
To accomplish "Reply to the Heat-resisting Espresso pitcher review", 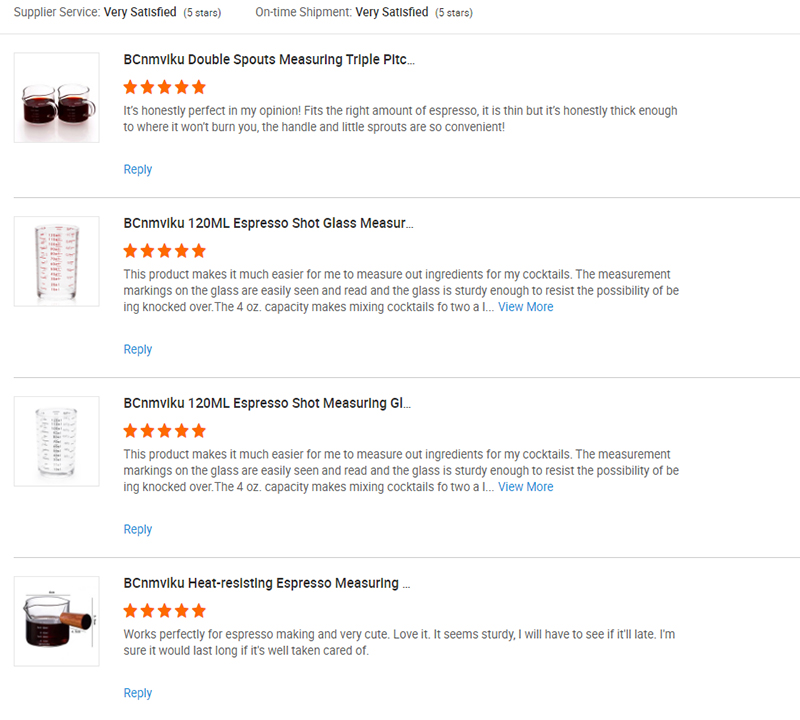I will [138, 693].
